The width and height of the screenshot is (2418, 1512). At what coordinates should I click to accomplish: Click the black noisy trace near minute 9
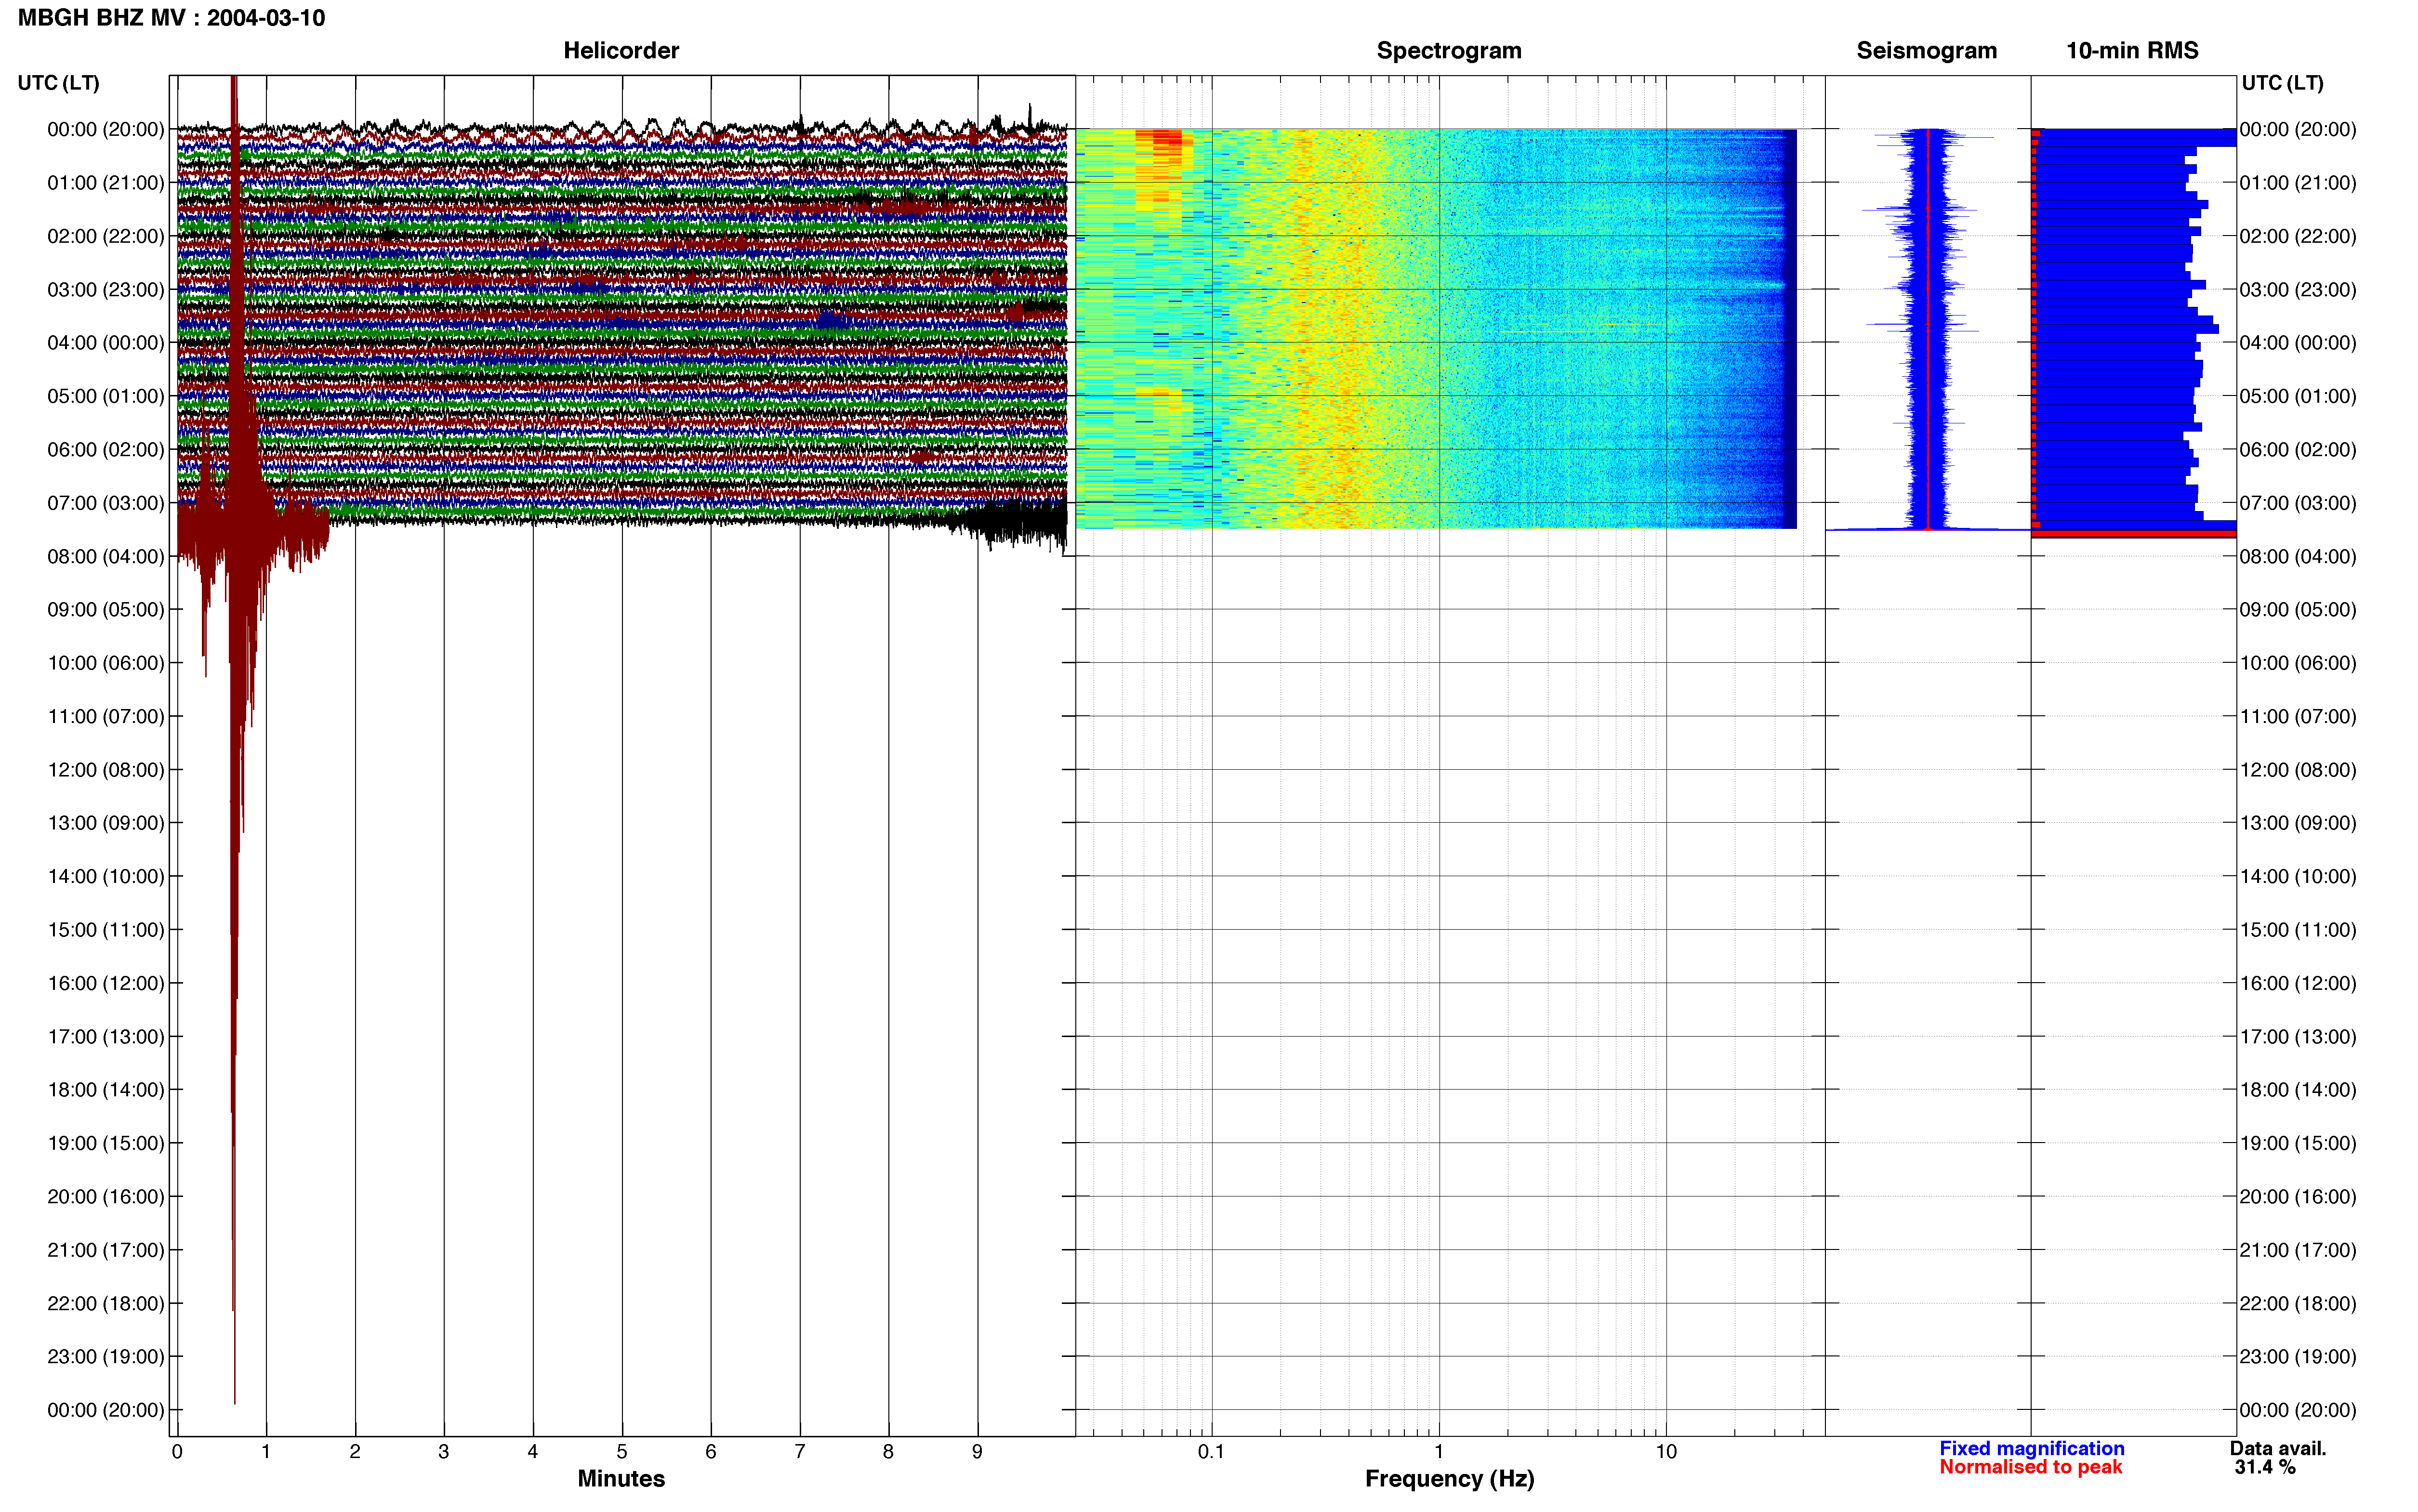click(1010, 522)
